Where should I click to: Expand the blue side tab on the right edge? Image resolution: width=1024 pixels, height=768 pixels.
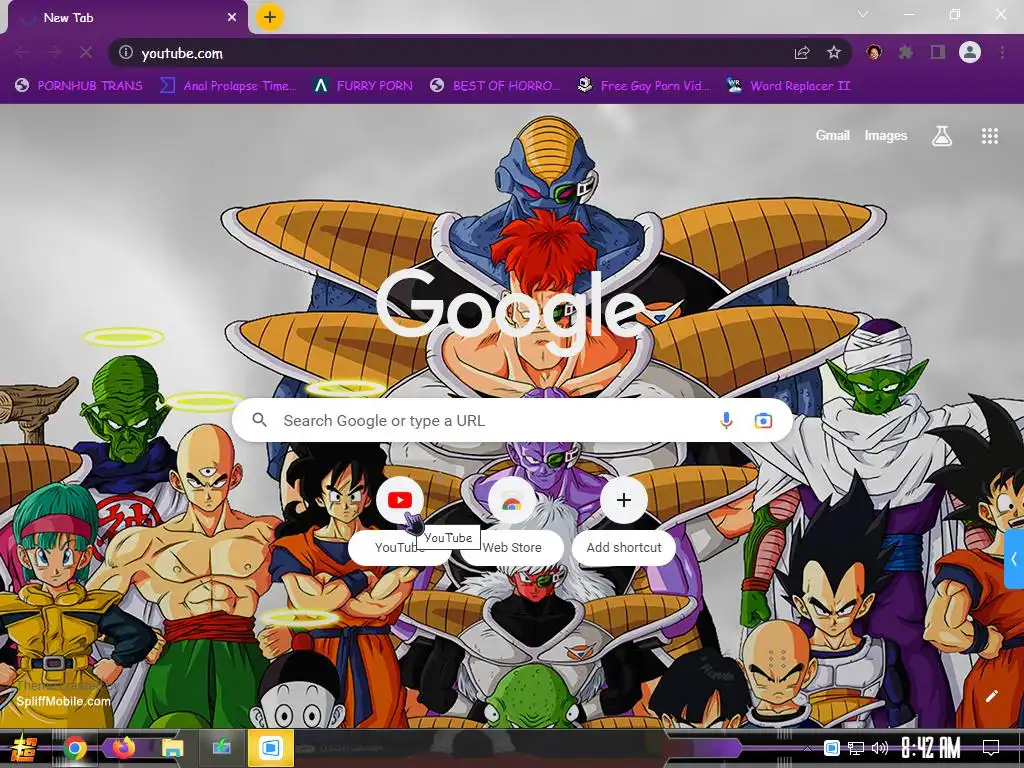(1014, 559)
